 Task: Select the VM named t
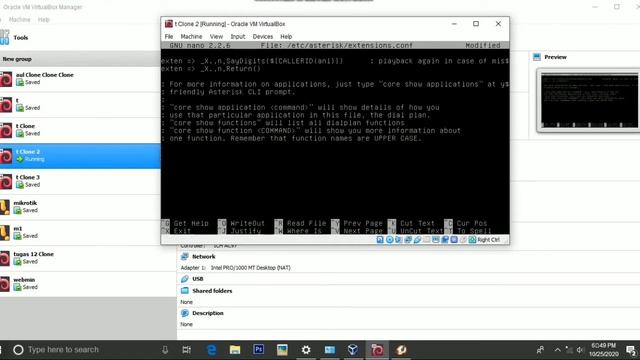[80, 104]
